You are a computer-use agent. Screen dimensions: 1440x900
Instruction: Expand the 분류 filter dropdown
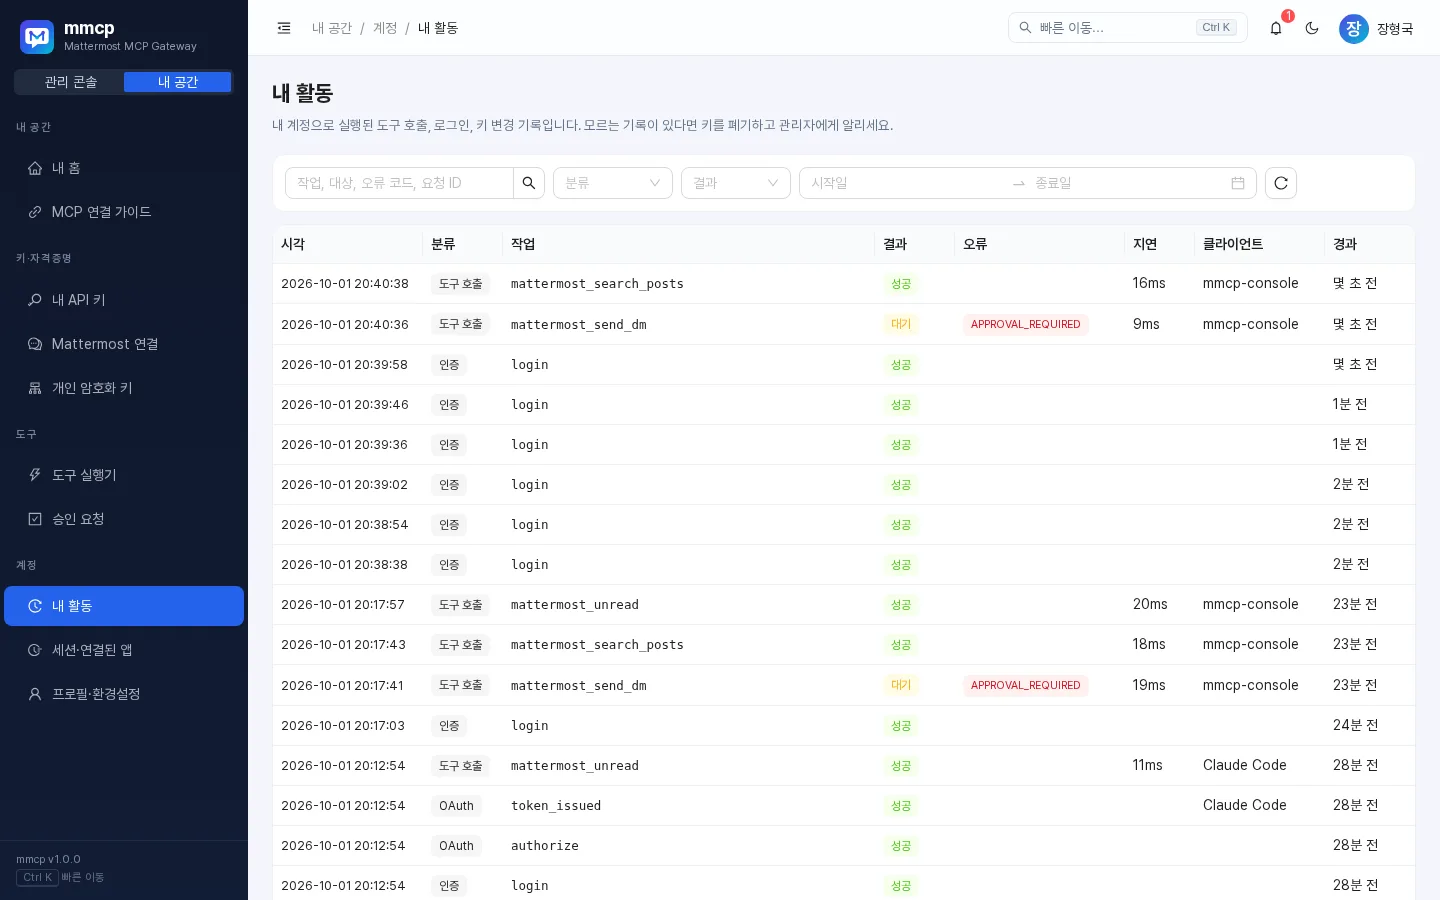pyautogui.click(x=613, y=183)
